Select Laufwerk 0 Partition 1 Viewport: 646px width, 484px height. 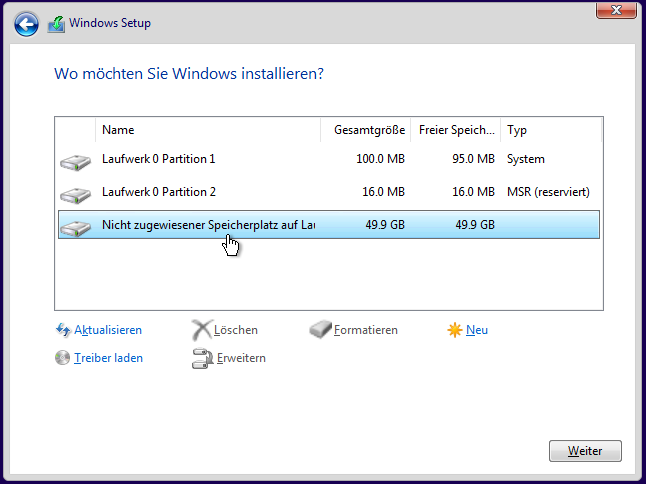click(329, 159)
